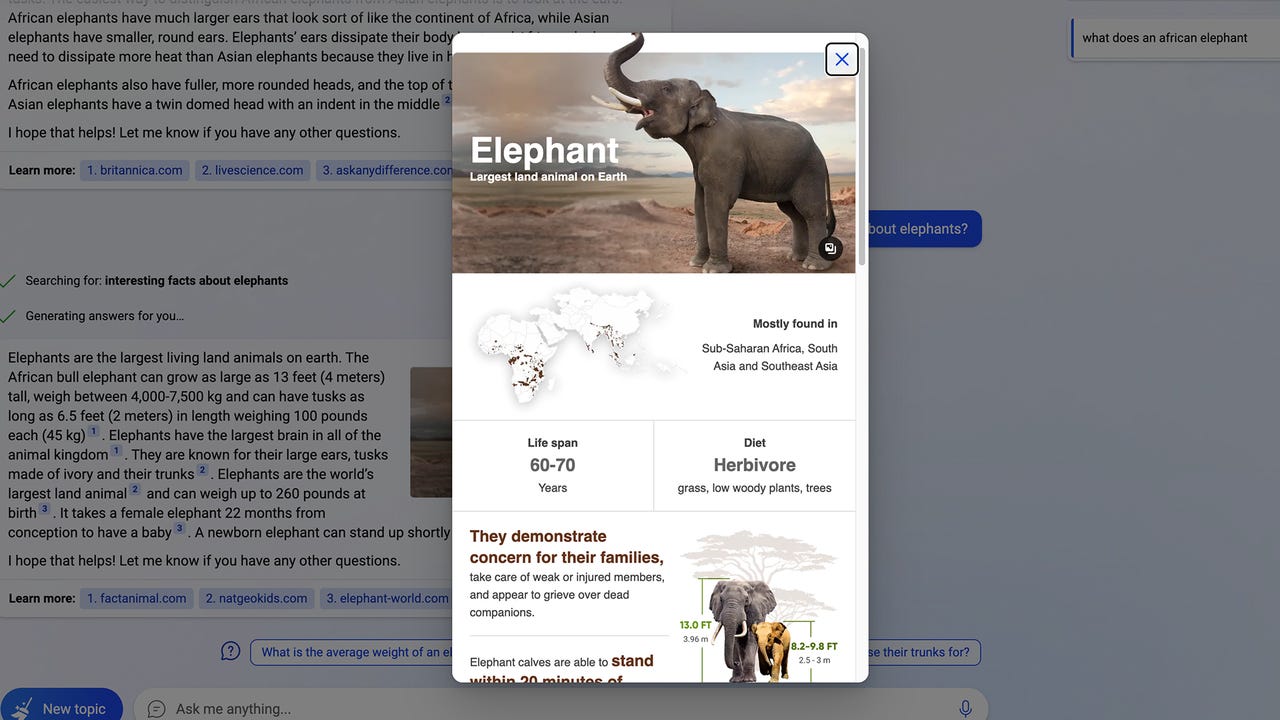
Task: Open the elephant-world.com source link
Action: [386, 598]
